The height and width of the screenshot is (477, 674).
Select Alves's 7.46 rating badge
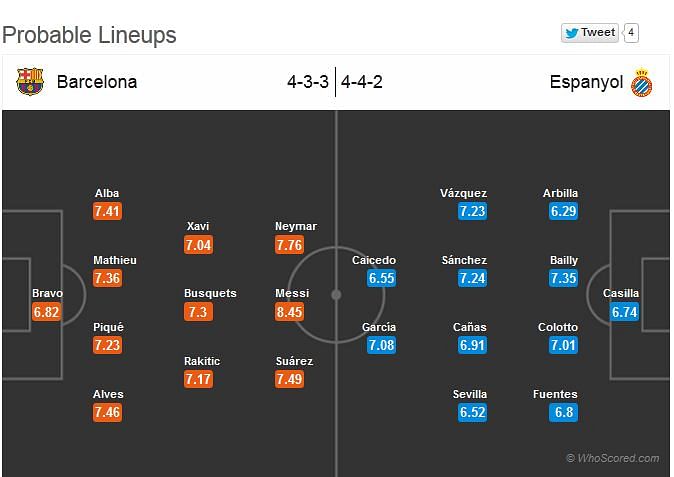107,412
